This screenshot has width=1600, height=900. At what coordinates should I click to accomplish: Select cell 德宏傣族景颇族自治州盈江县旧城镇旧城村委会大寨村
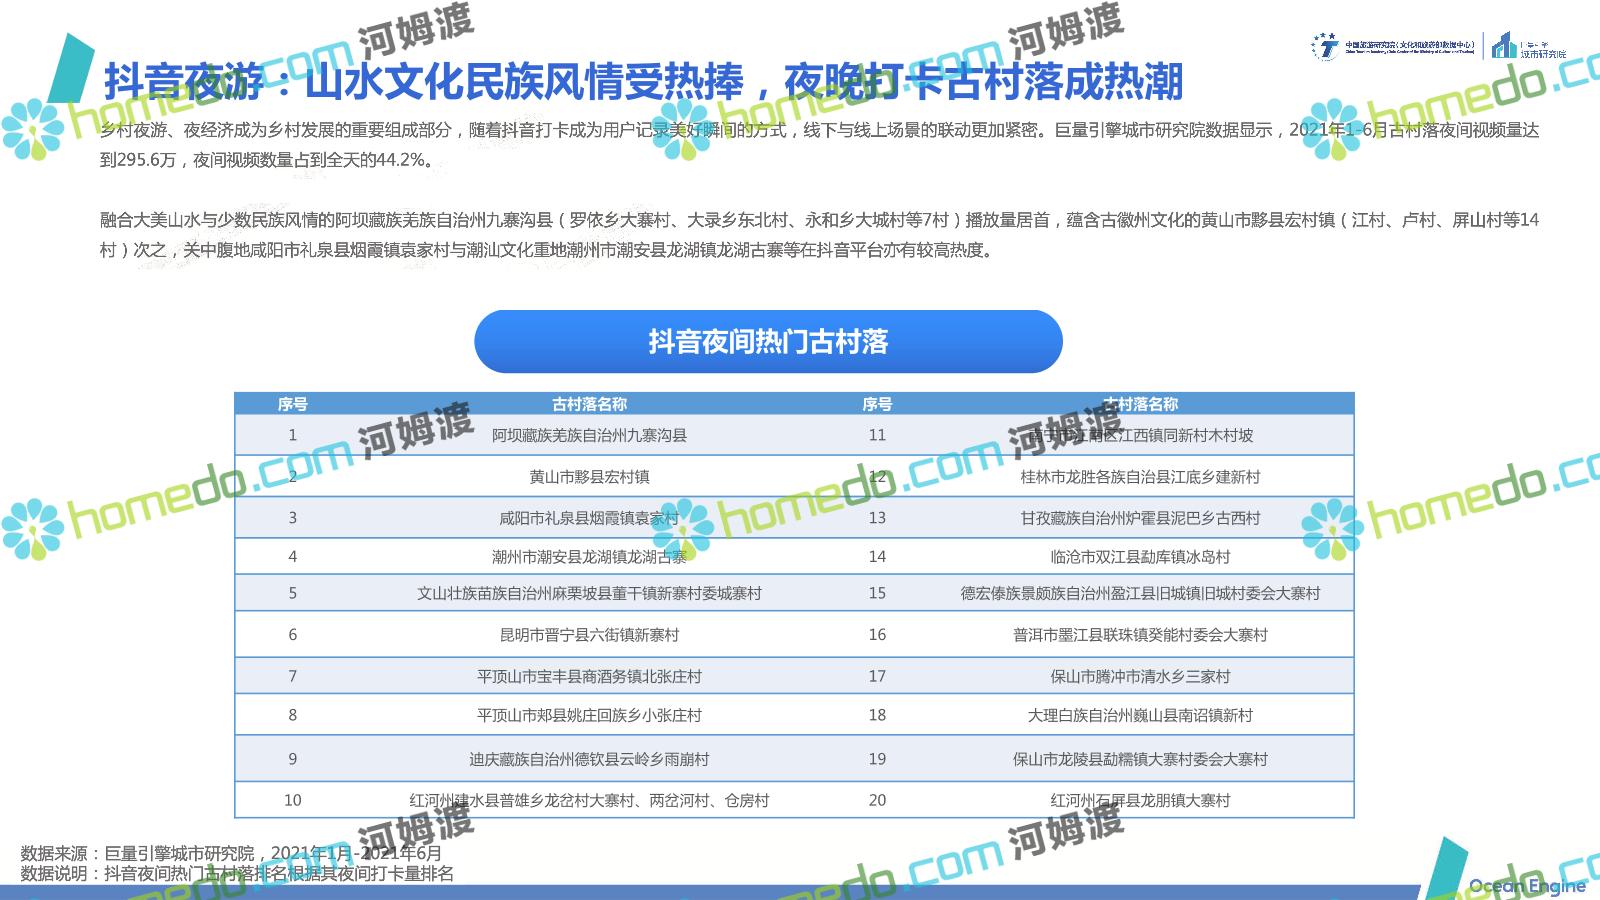(1140, 594)
